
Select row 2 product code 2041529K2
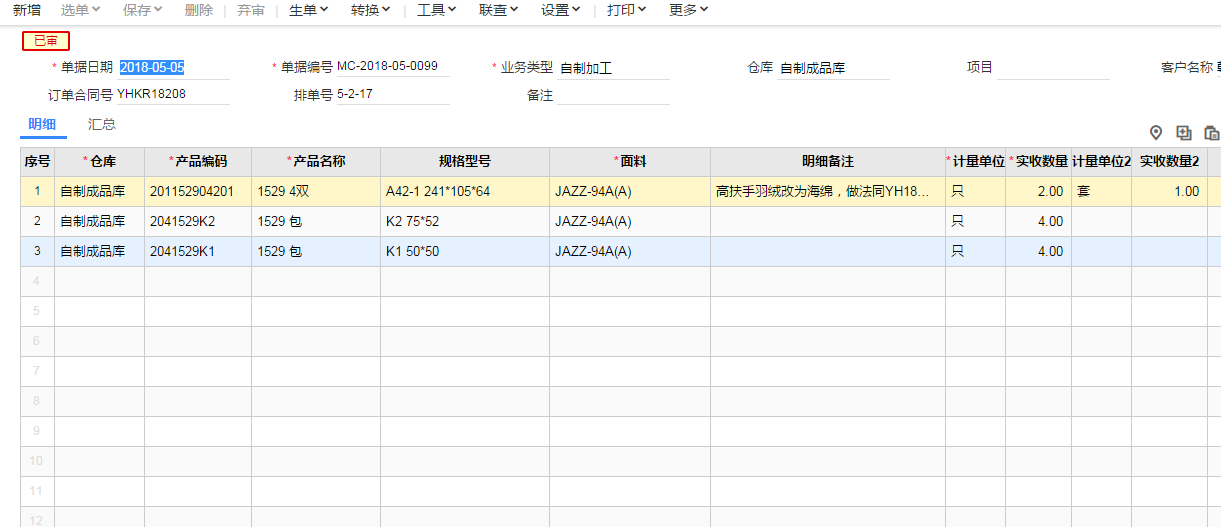point(182,222)
